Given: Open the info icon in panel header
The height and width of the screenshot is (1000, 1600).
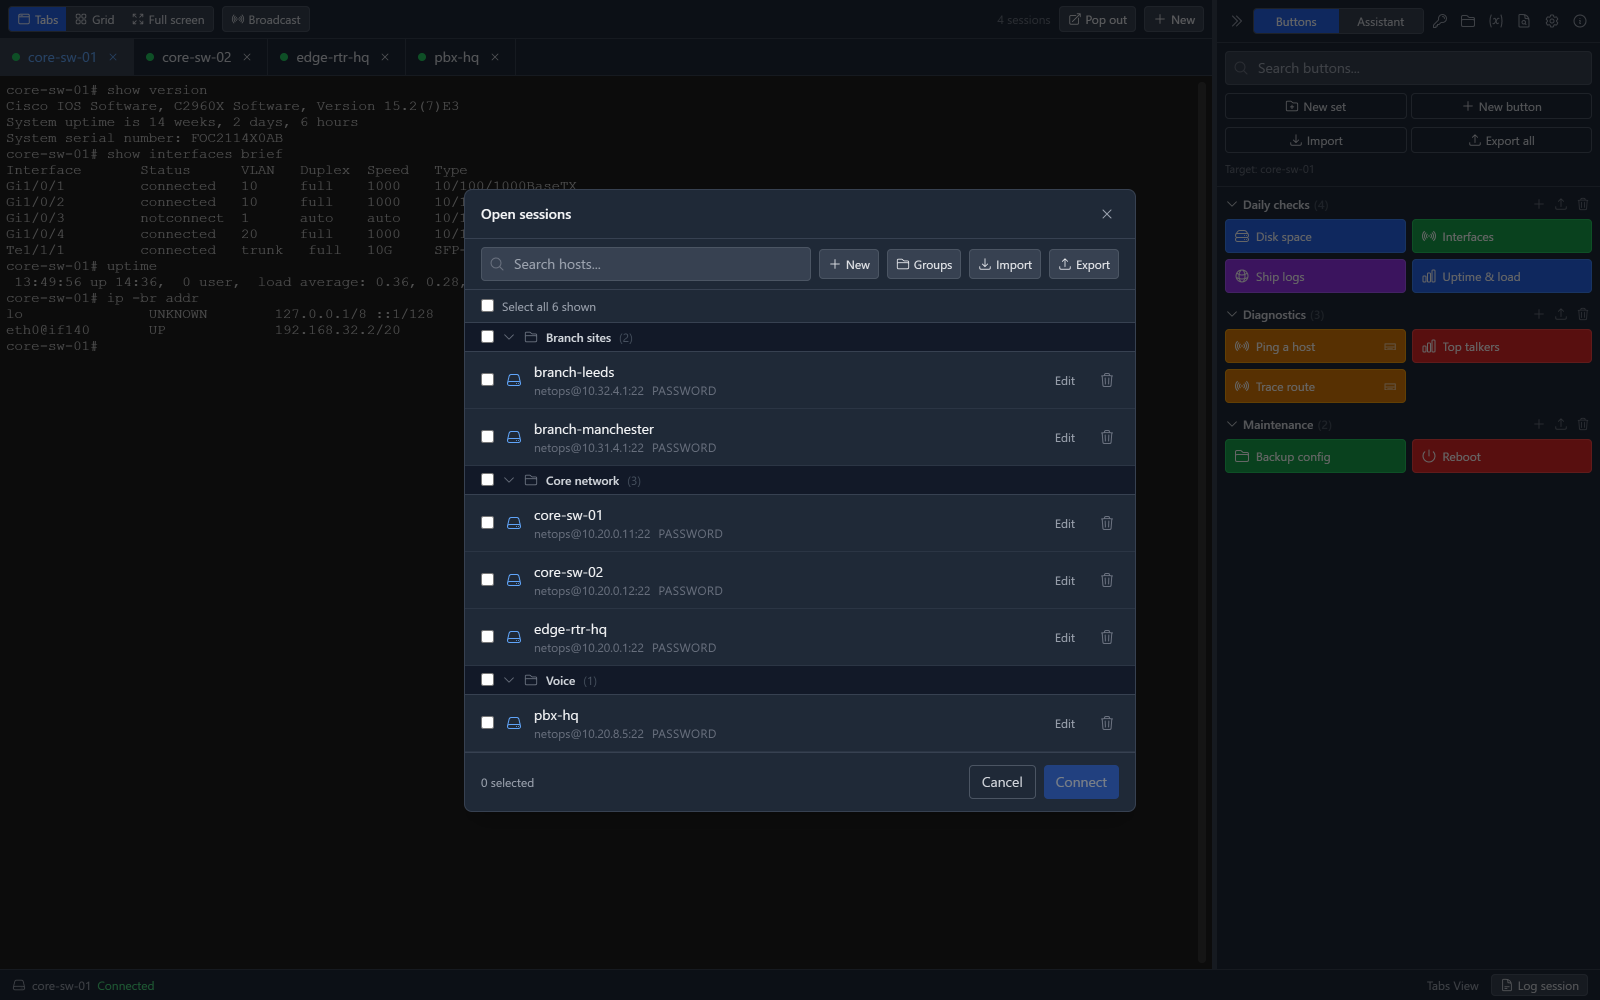Looking at the screenshot, I should click(x=1580, y=21).
